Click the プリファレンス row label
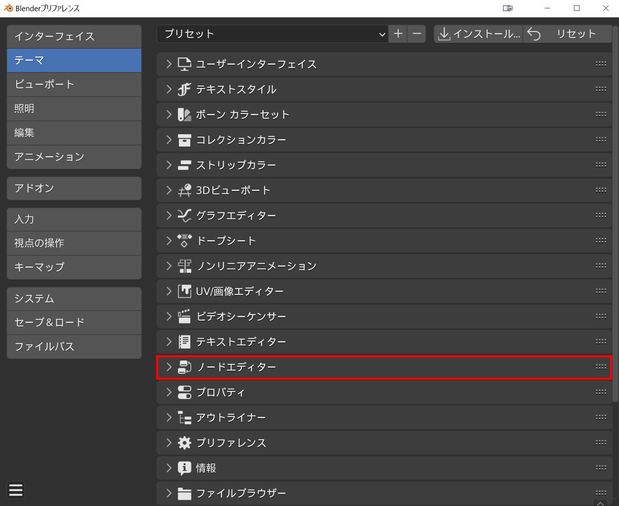The width and height of the screenshot is (619, 506). click(x=231, y=443)
